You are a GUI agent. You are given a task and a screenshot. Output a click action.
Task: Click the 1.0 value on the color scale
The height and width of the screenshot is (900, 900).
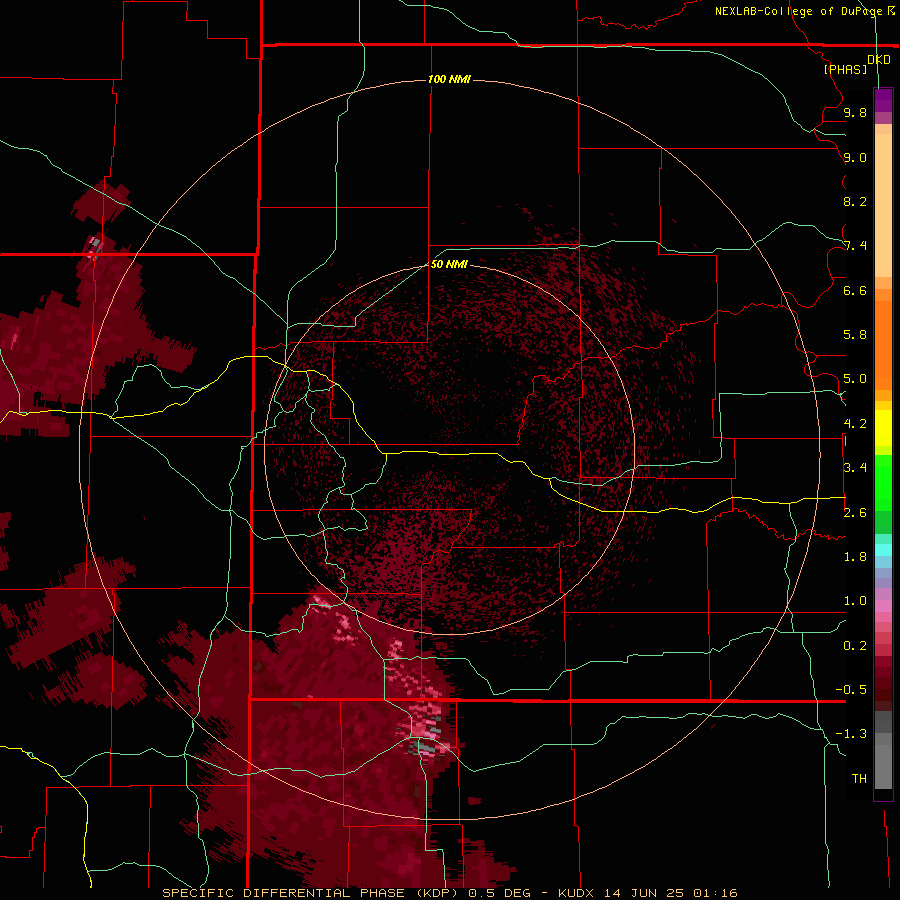855,601
